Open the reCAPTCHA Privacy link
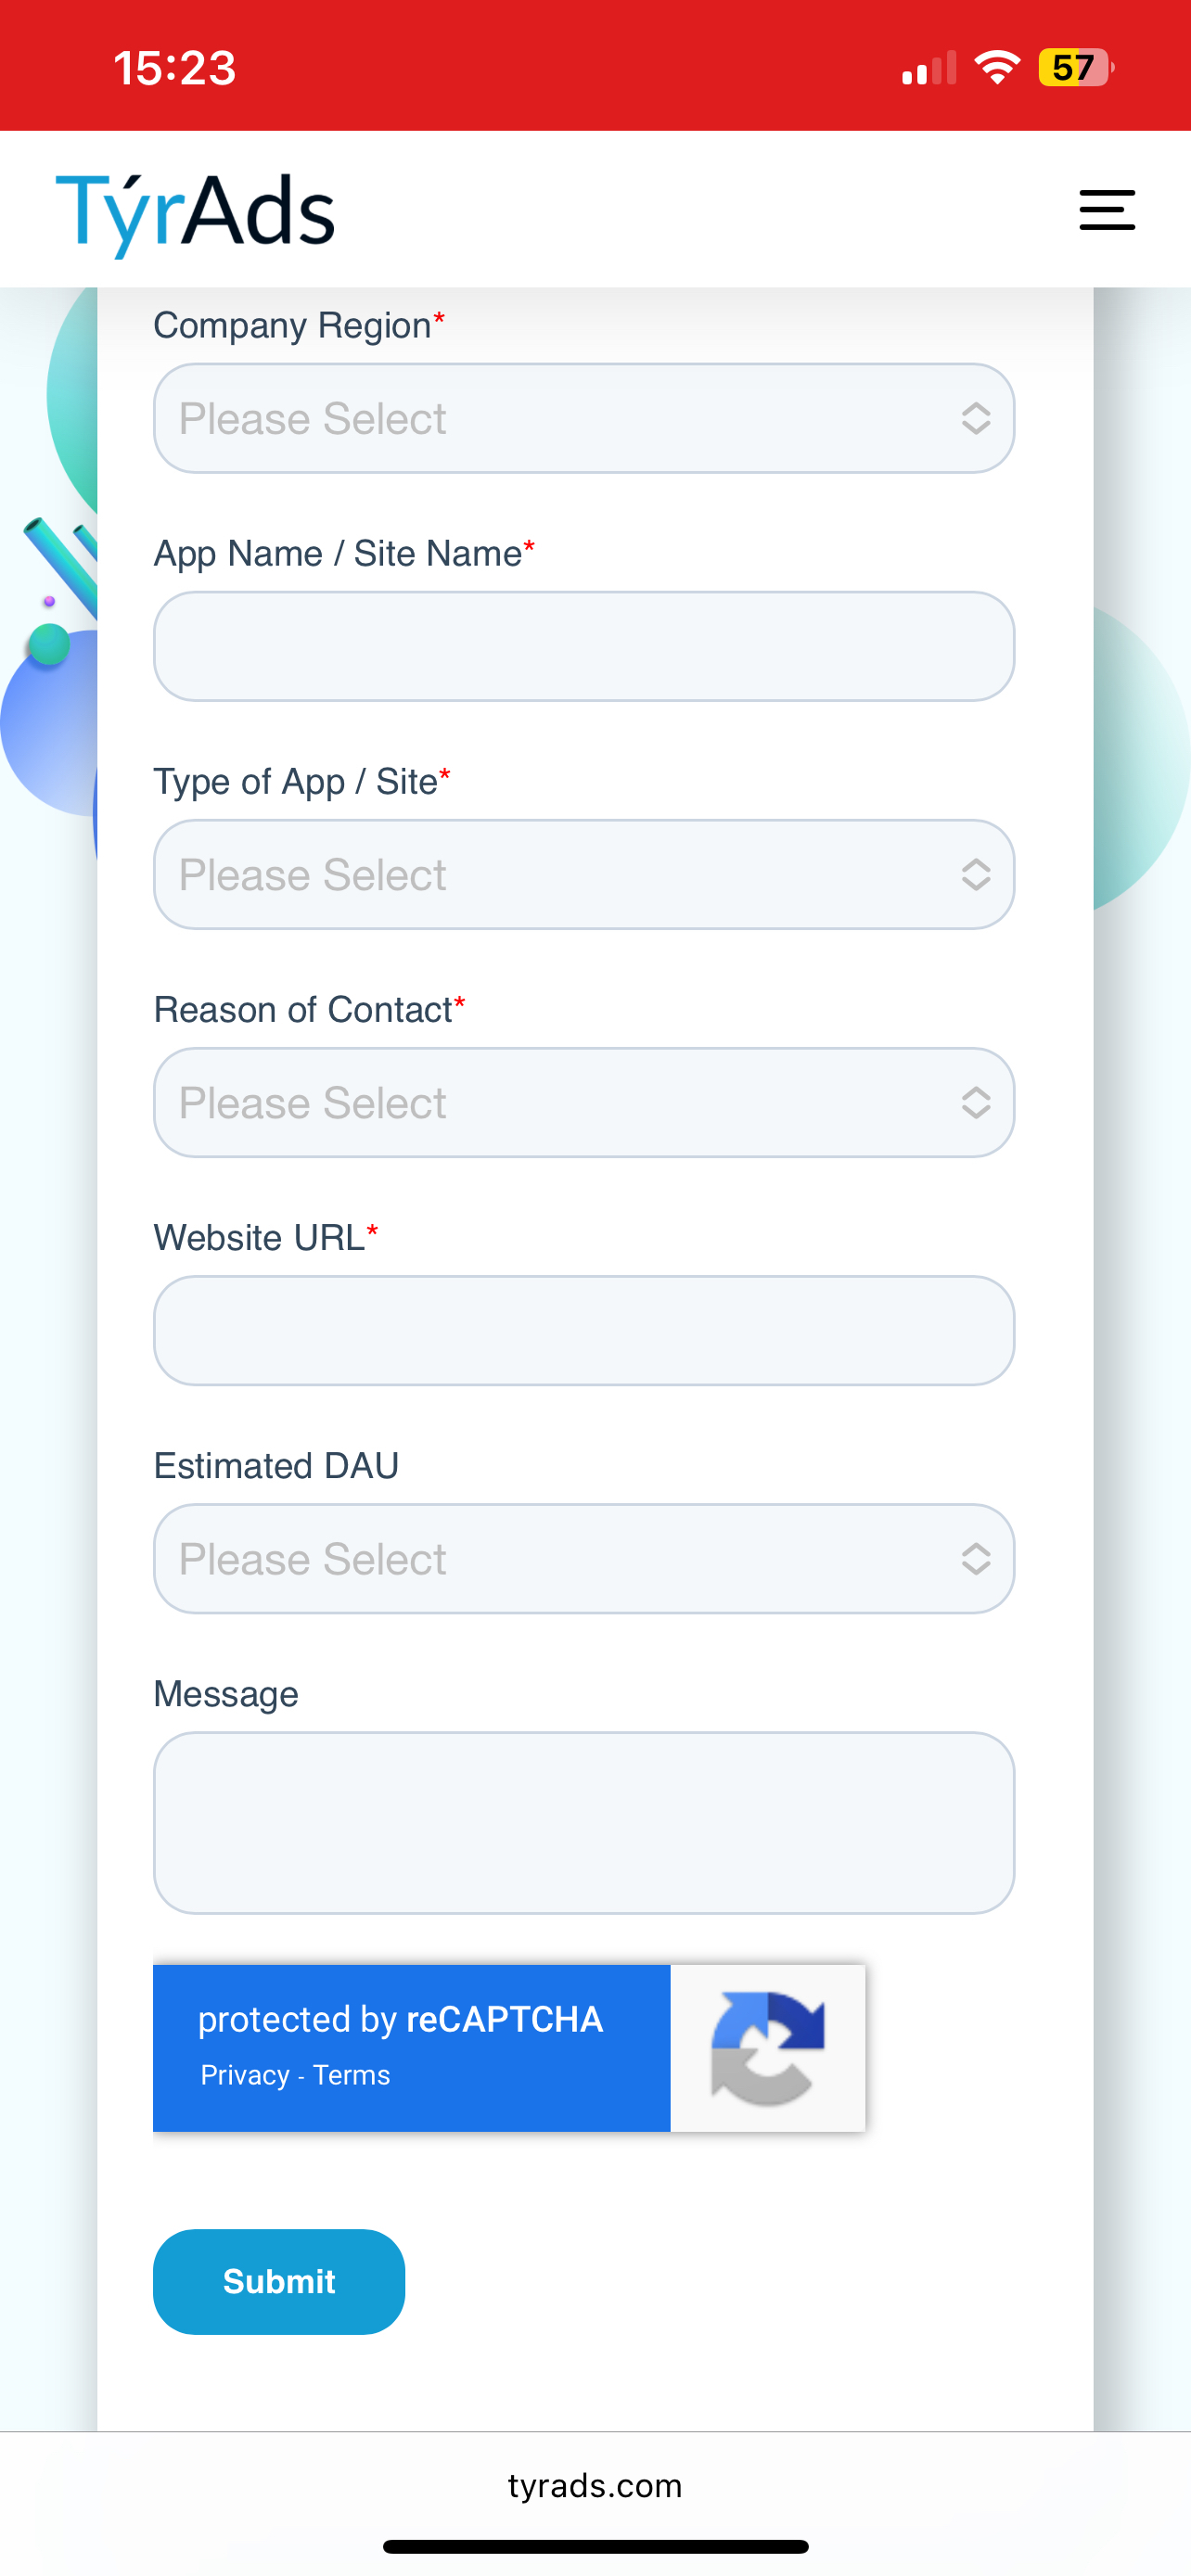The image size is (1191, 2576). click(245, 2075)
